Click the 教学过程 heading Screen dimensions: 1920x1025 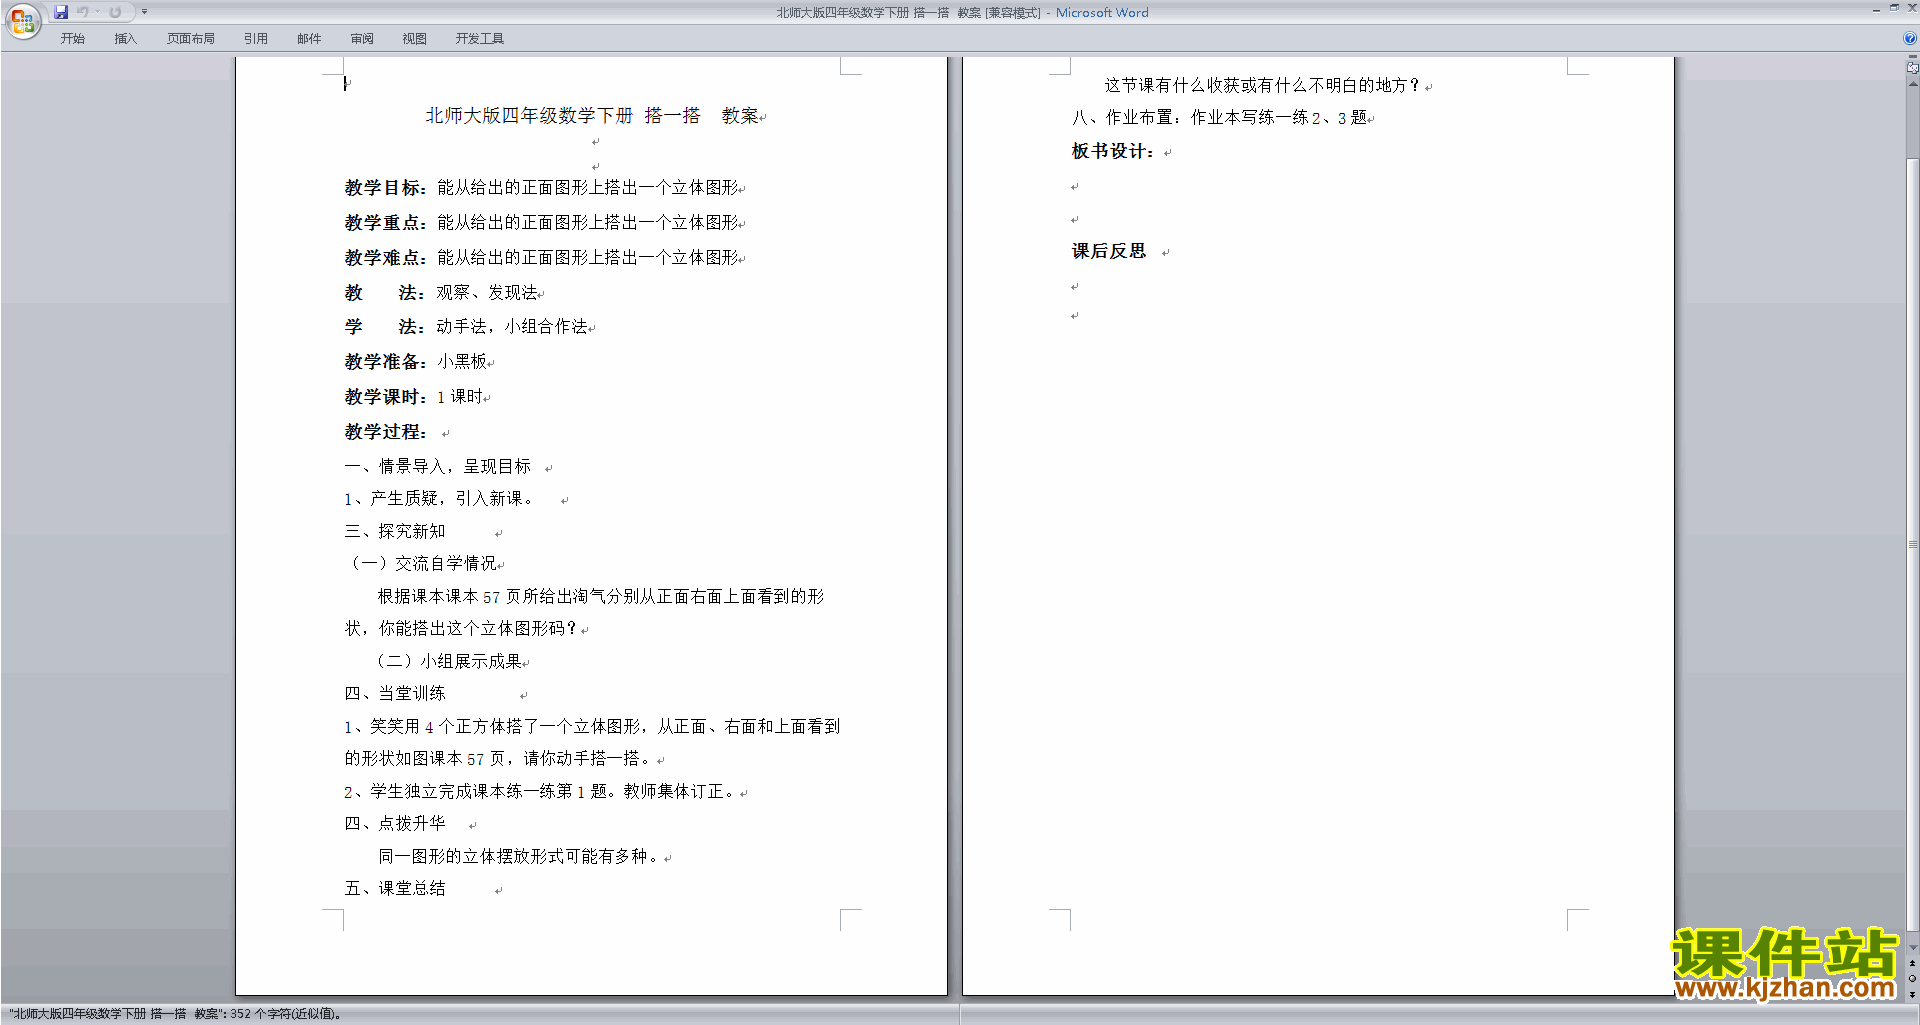point(386,432)
